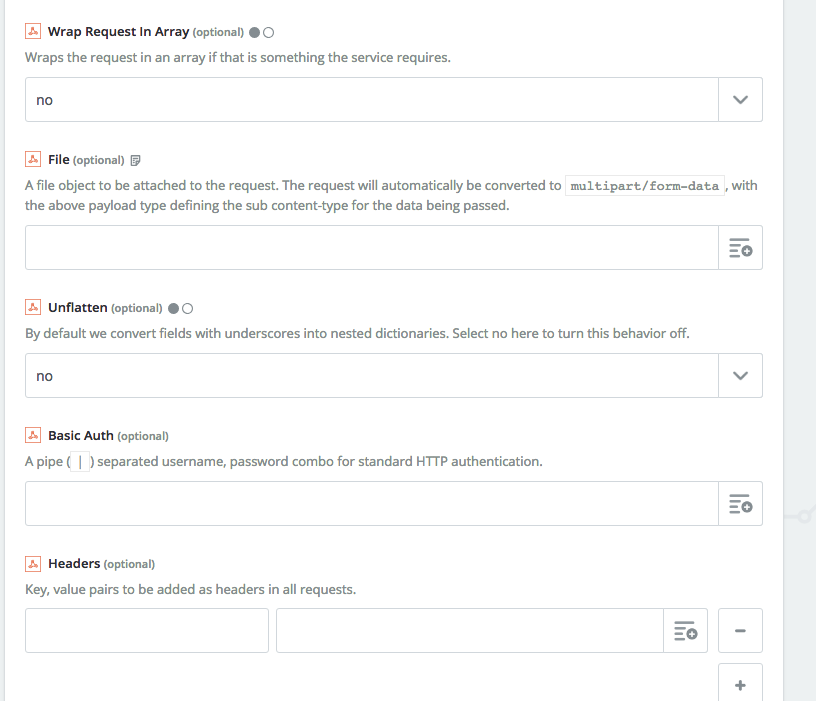The image size is (816, 701).
Task: Focus the Basic Auth text field
Action: pos(372,504)
